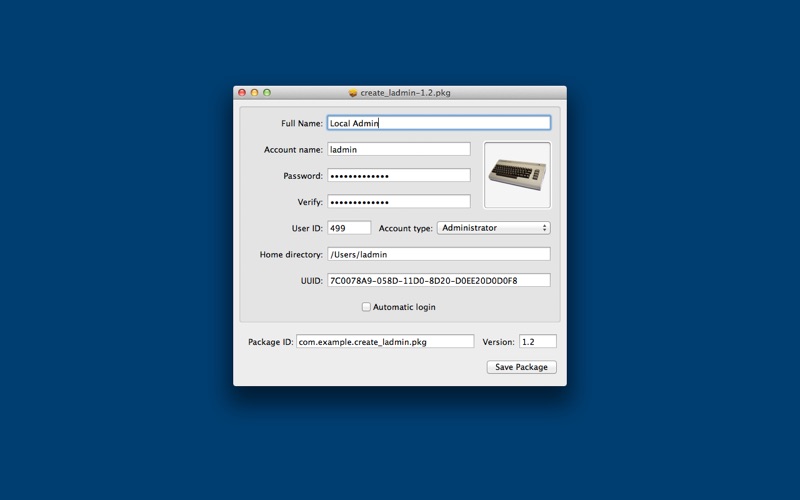The height and width of the screenshot is (500, 800).
Task: Open the Account type dropdown
Action: tap(493, 228)
